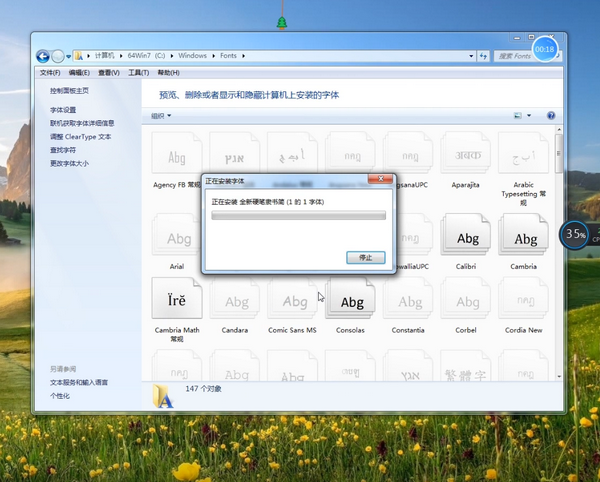
Task: Expand the address bar history dropdown
Action: pyautogui.click(x=471, y=56)
